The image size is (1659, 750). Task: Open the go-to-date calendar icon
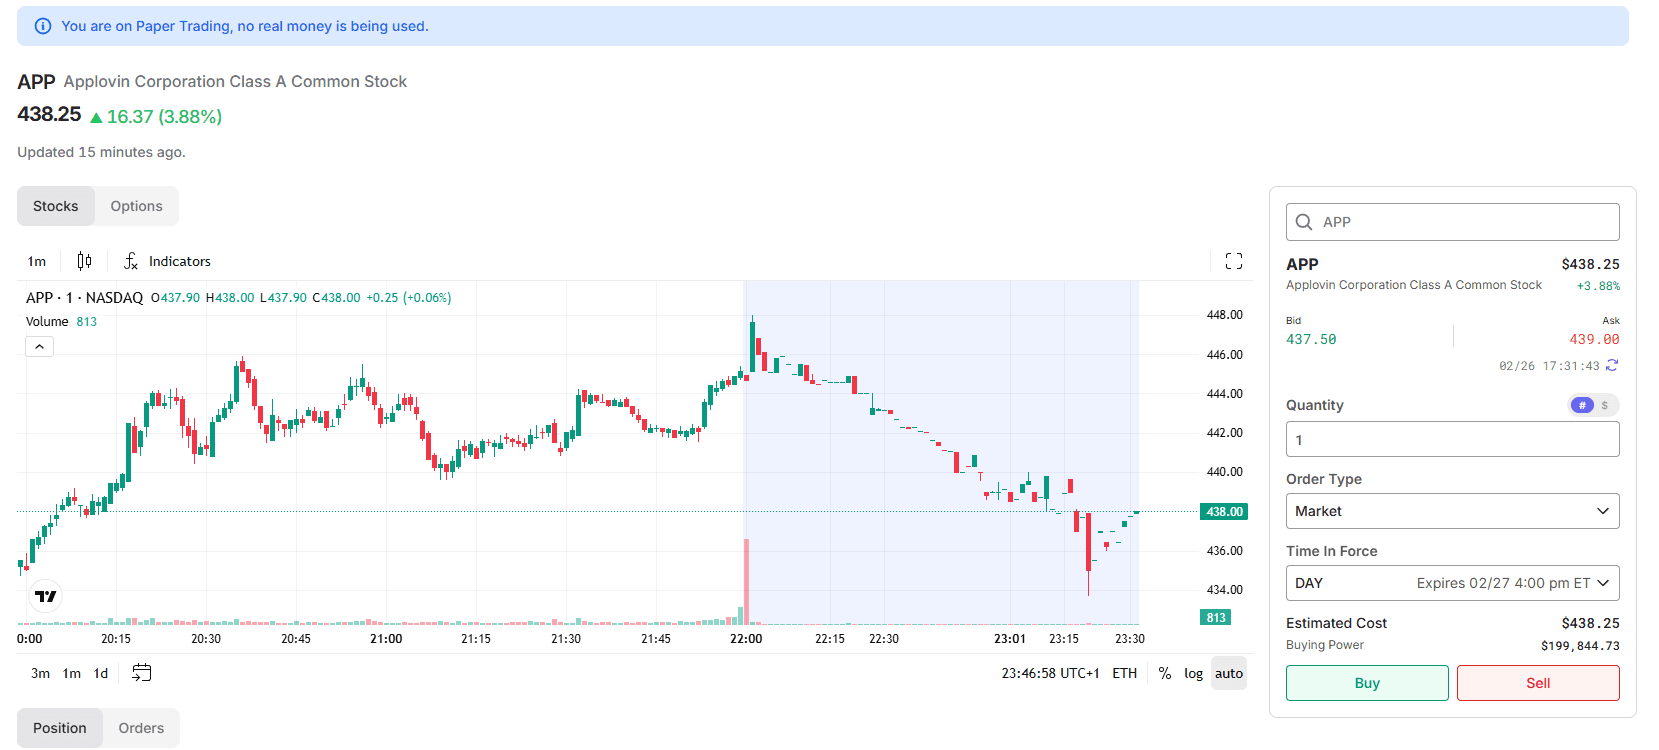pos(142,673)
